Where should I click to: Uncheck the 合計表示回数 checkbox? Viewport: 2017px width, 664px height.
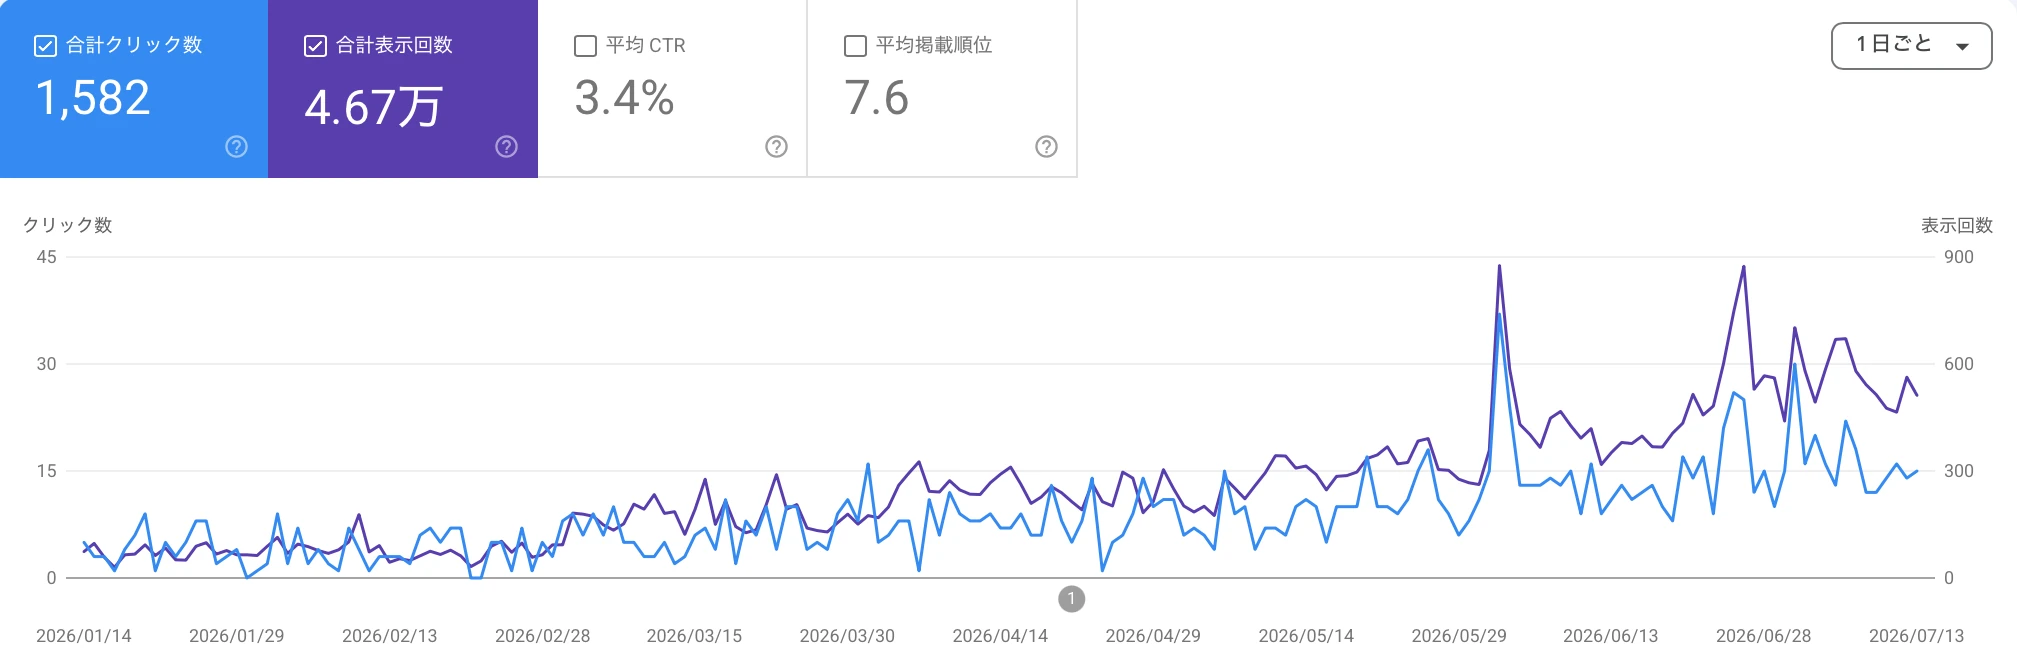tap(315, 46)
